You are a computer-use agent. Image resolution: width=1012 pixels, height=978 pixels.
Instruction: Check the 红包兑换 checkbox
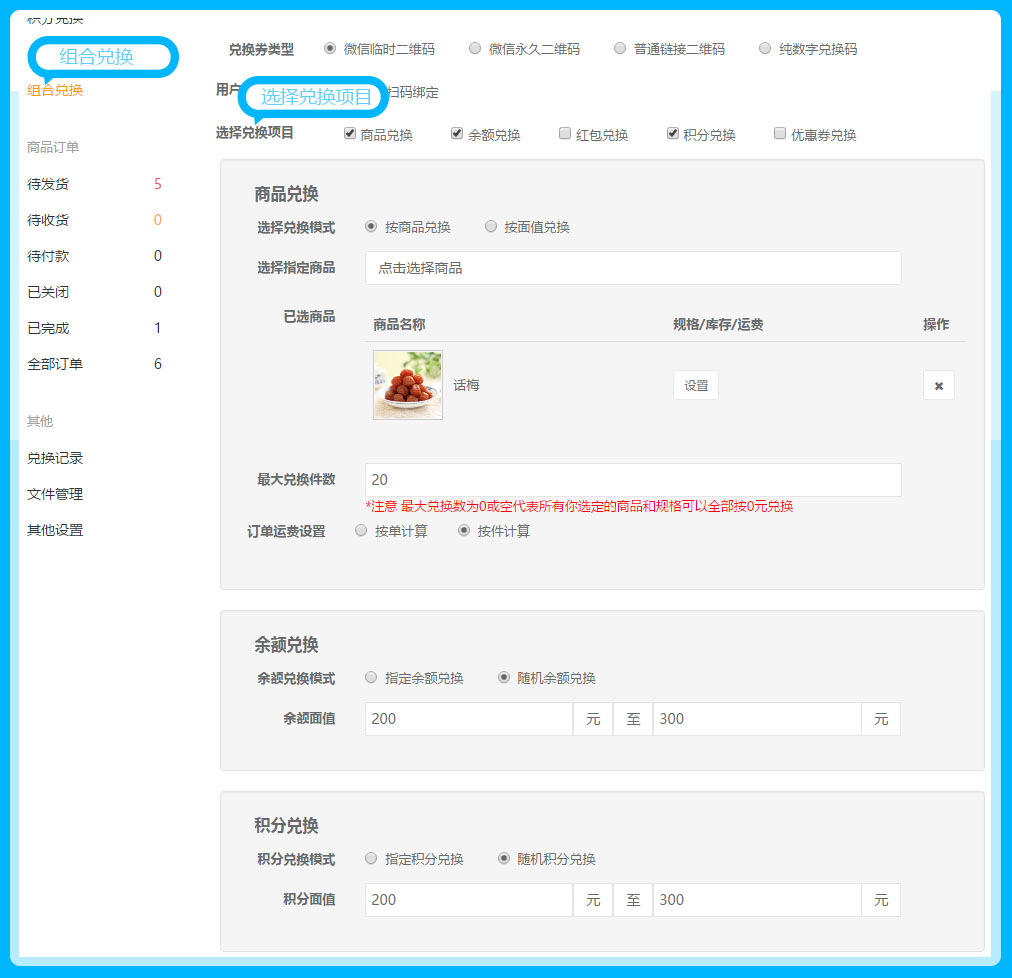click(x=565, y=133)
